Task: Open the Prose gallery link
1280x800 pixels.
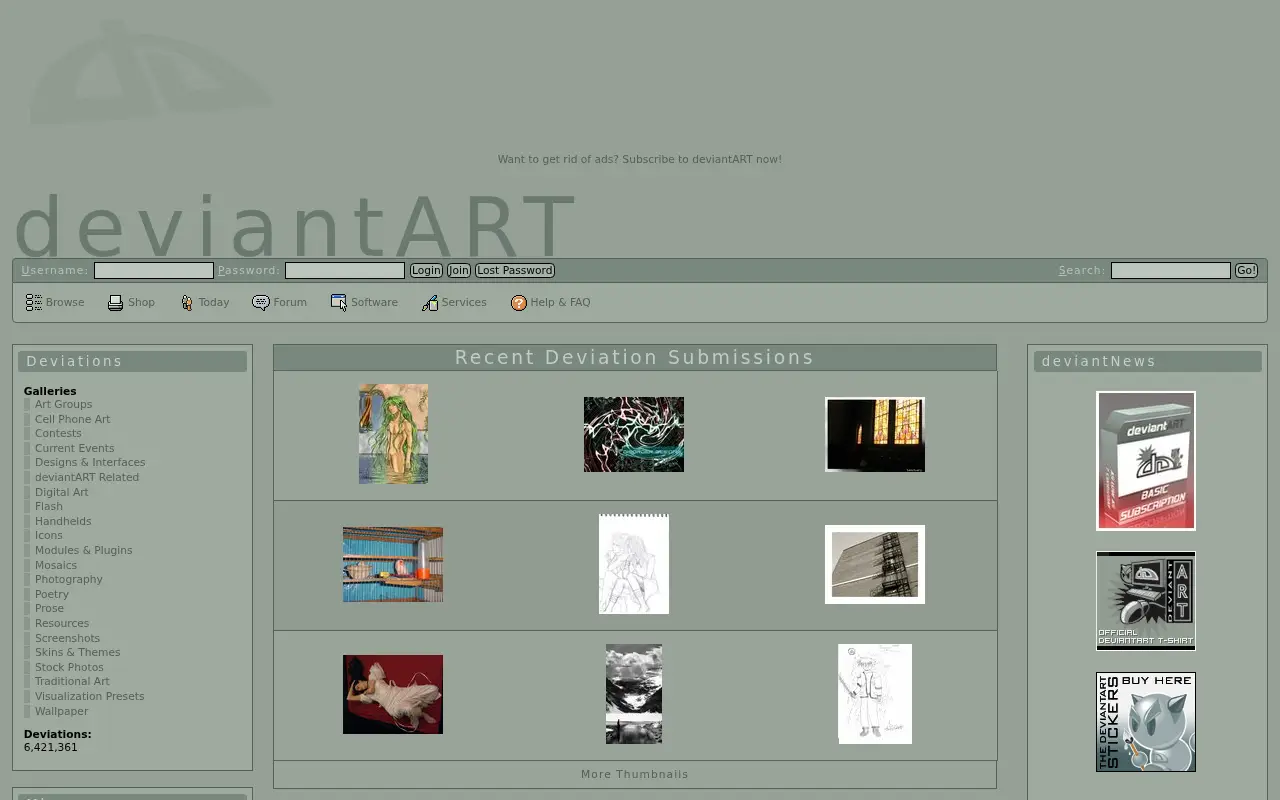Action: [x=49, y=608]
